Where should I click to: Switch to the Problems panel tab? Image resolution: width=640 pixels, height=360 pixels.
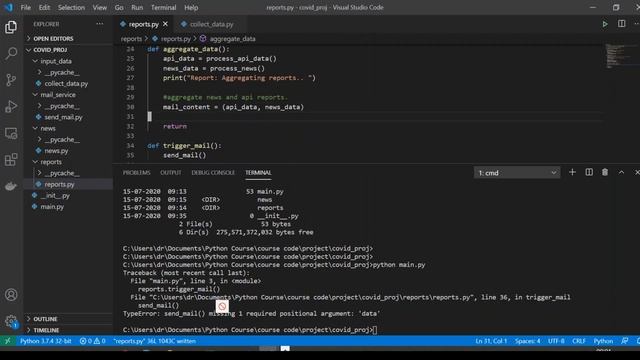click(136, 173)
